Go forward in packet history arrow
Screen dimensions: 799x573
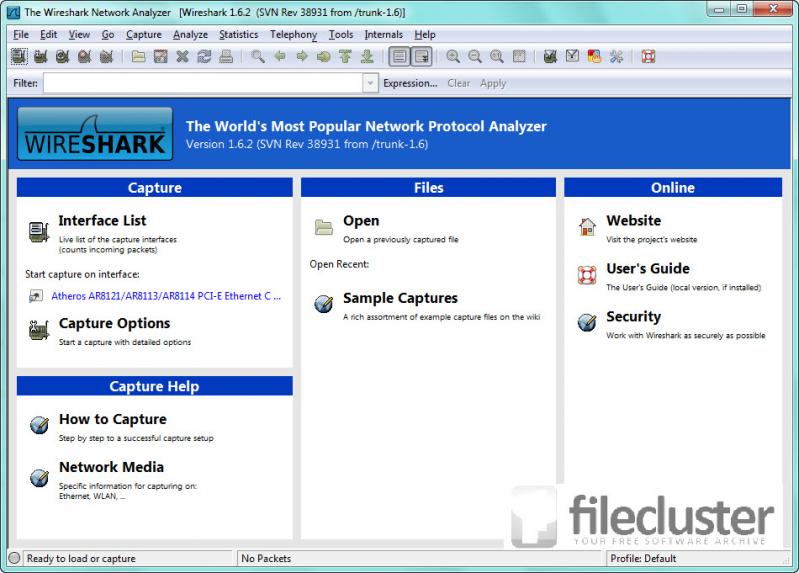tap(302, 56)
